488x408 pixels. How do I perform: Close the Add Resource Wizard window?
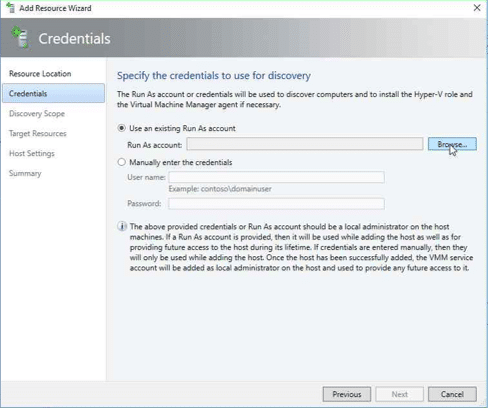point(477,8)
